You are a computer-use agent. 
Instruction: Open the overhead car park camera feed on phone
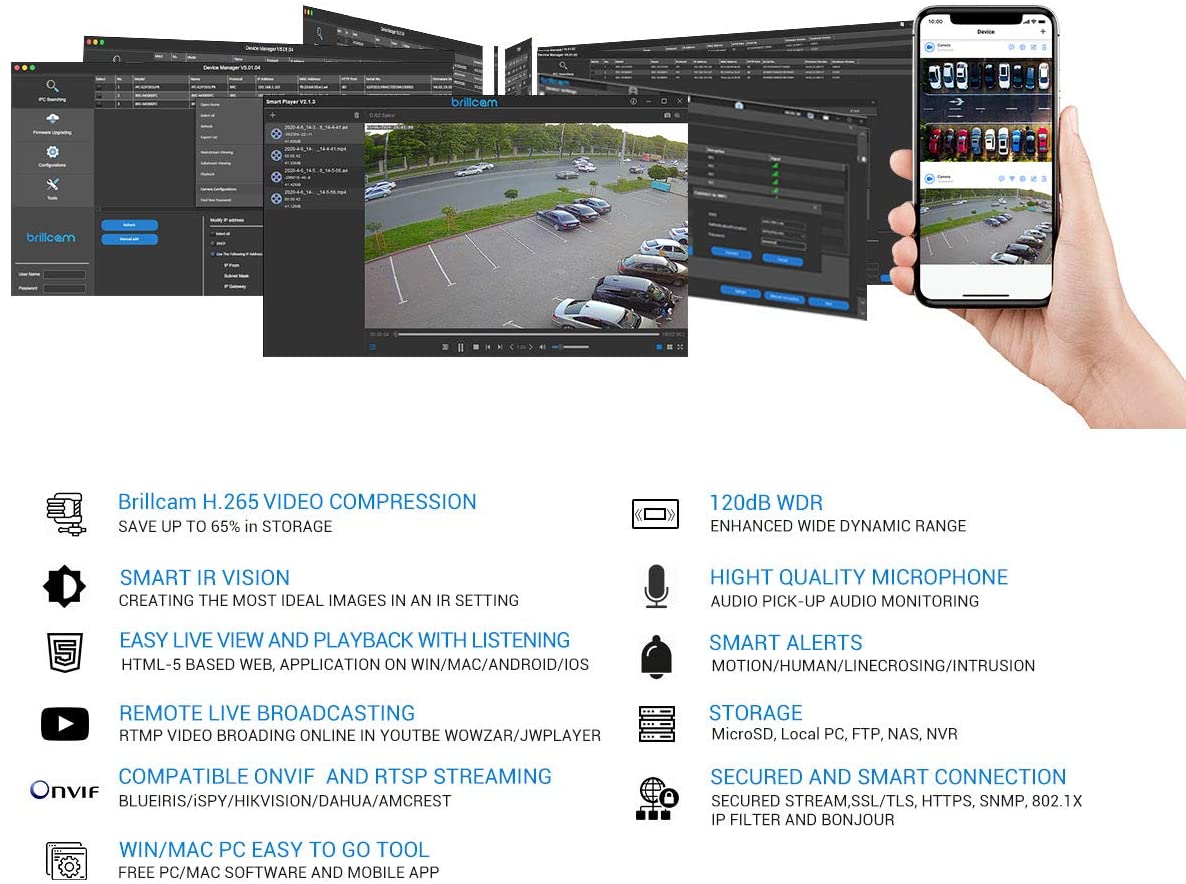[985, 110]
